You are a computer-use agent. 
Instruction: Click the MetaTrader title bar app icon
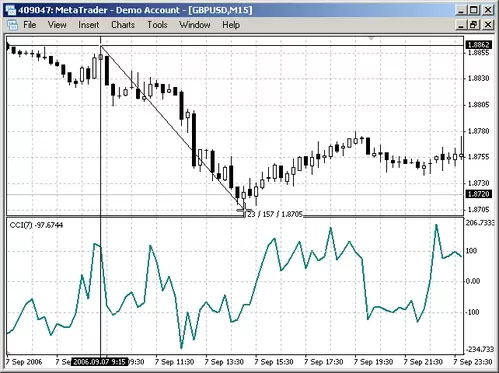tap(10, 10)
